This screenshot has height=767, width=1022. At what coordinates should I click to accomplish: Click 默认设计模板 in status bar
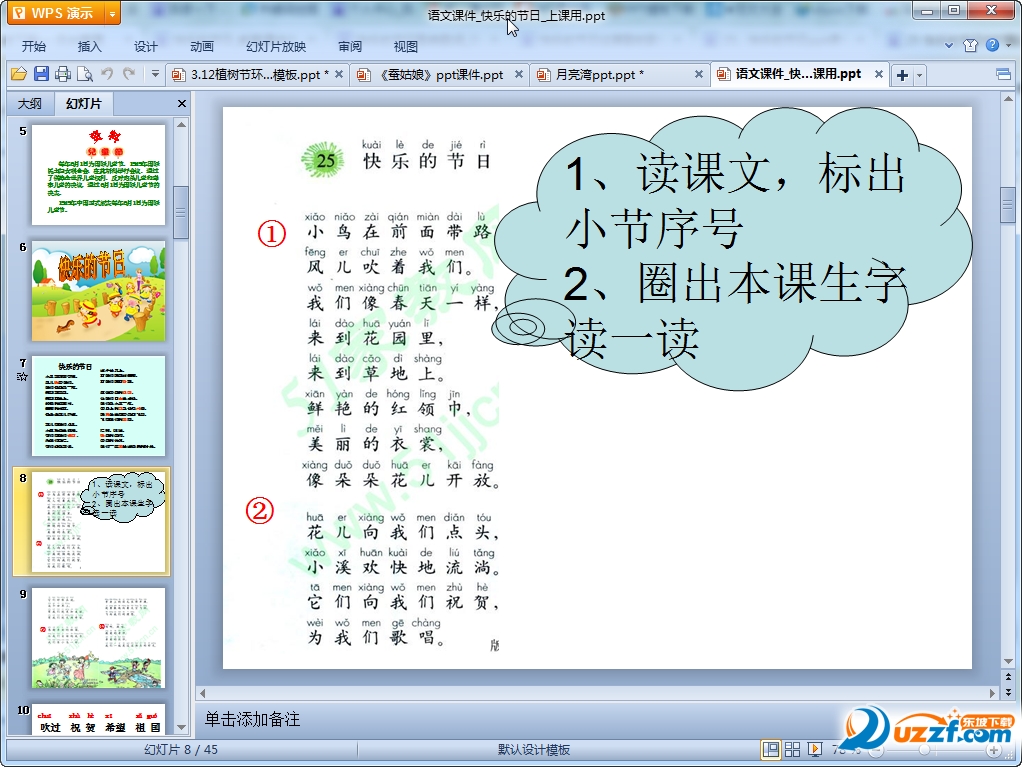(534, 750)
